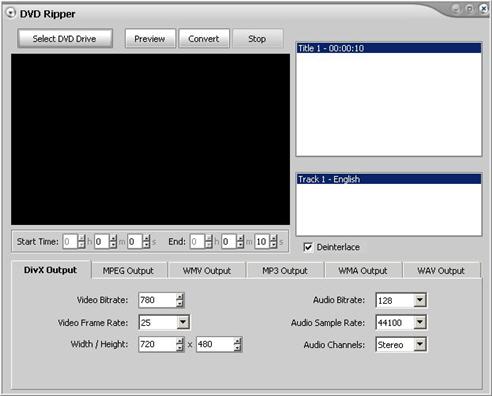Start conversion with the Convert button
This screenshot has width=492, height=396.
204,39
